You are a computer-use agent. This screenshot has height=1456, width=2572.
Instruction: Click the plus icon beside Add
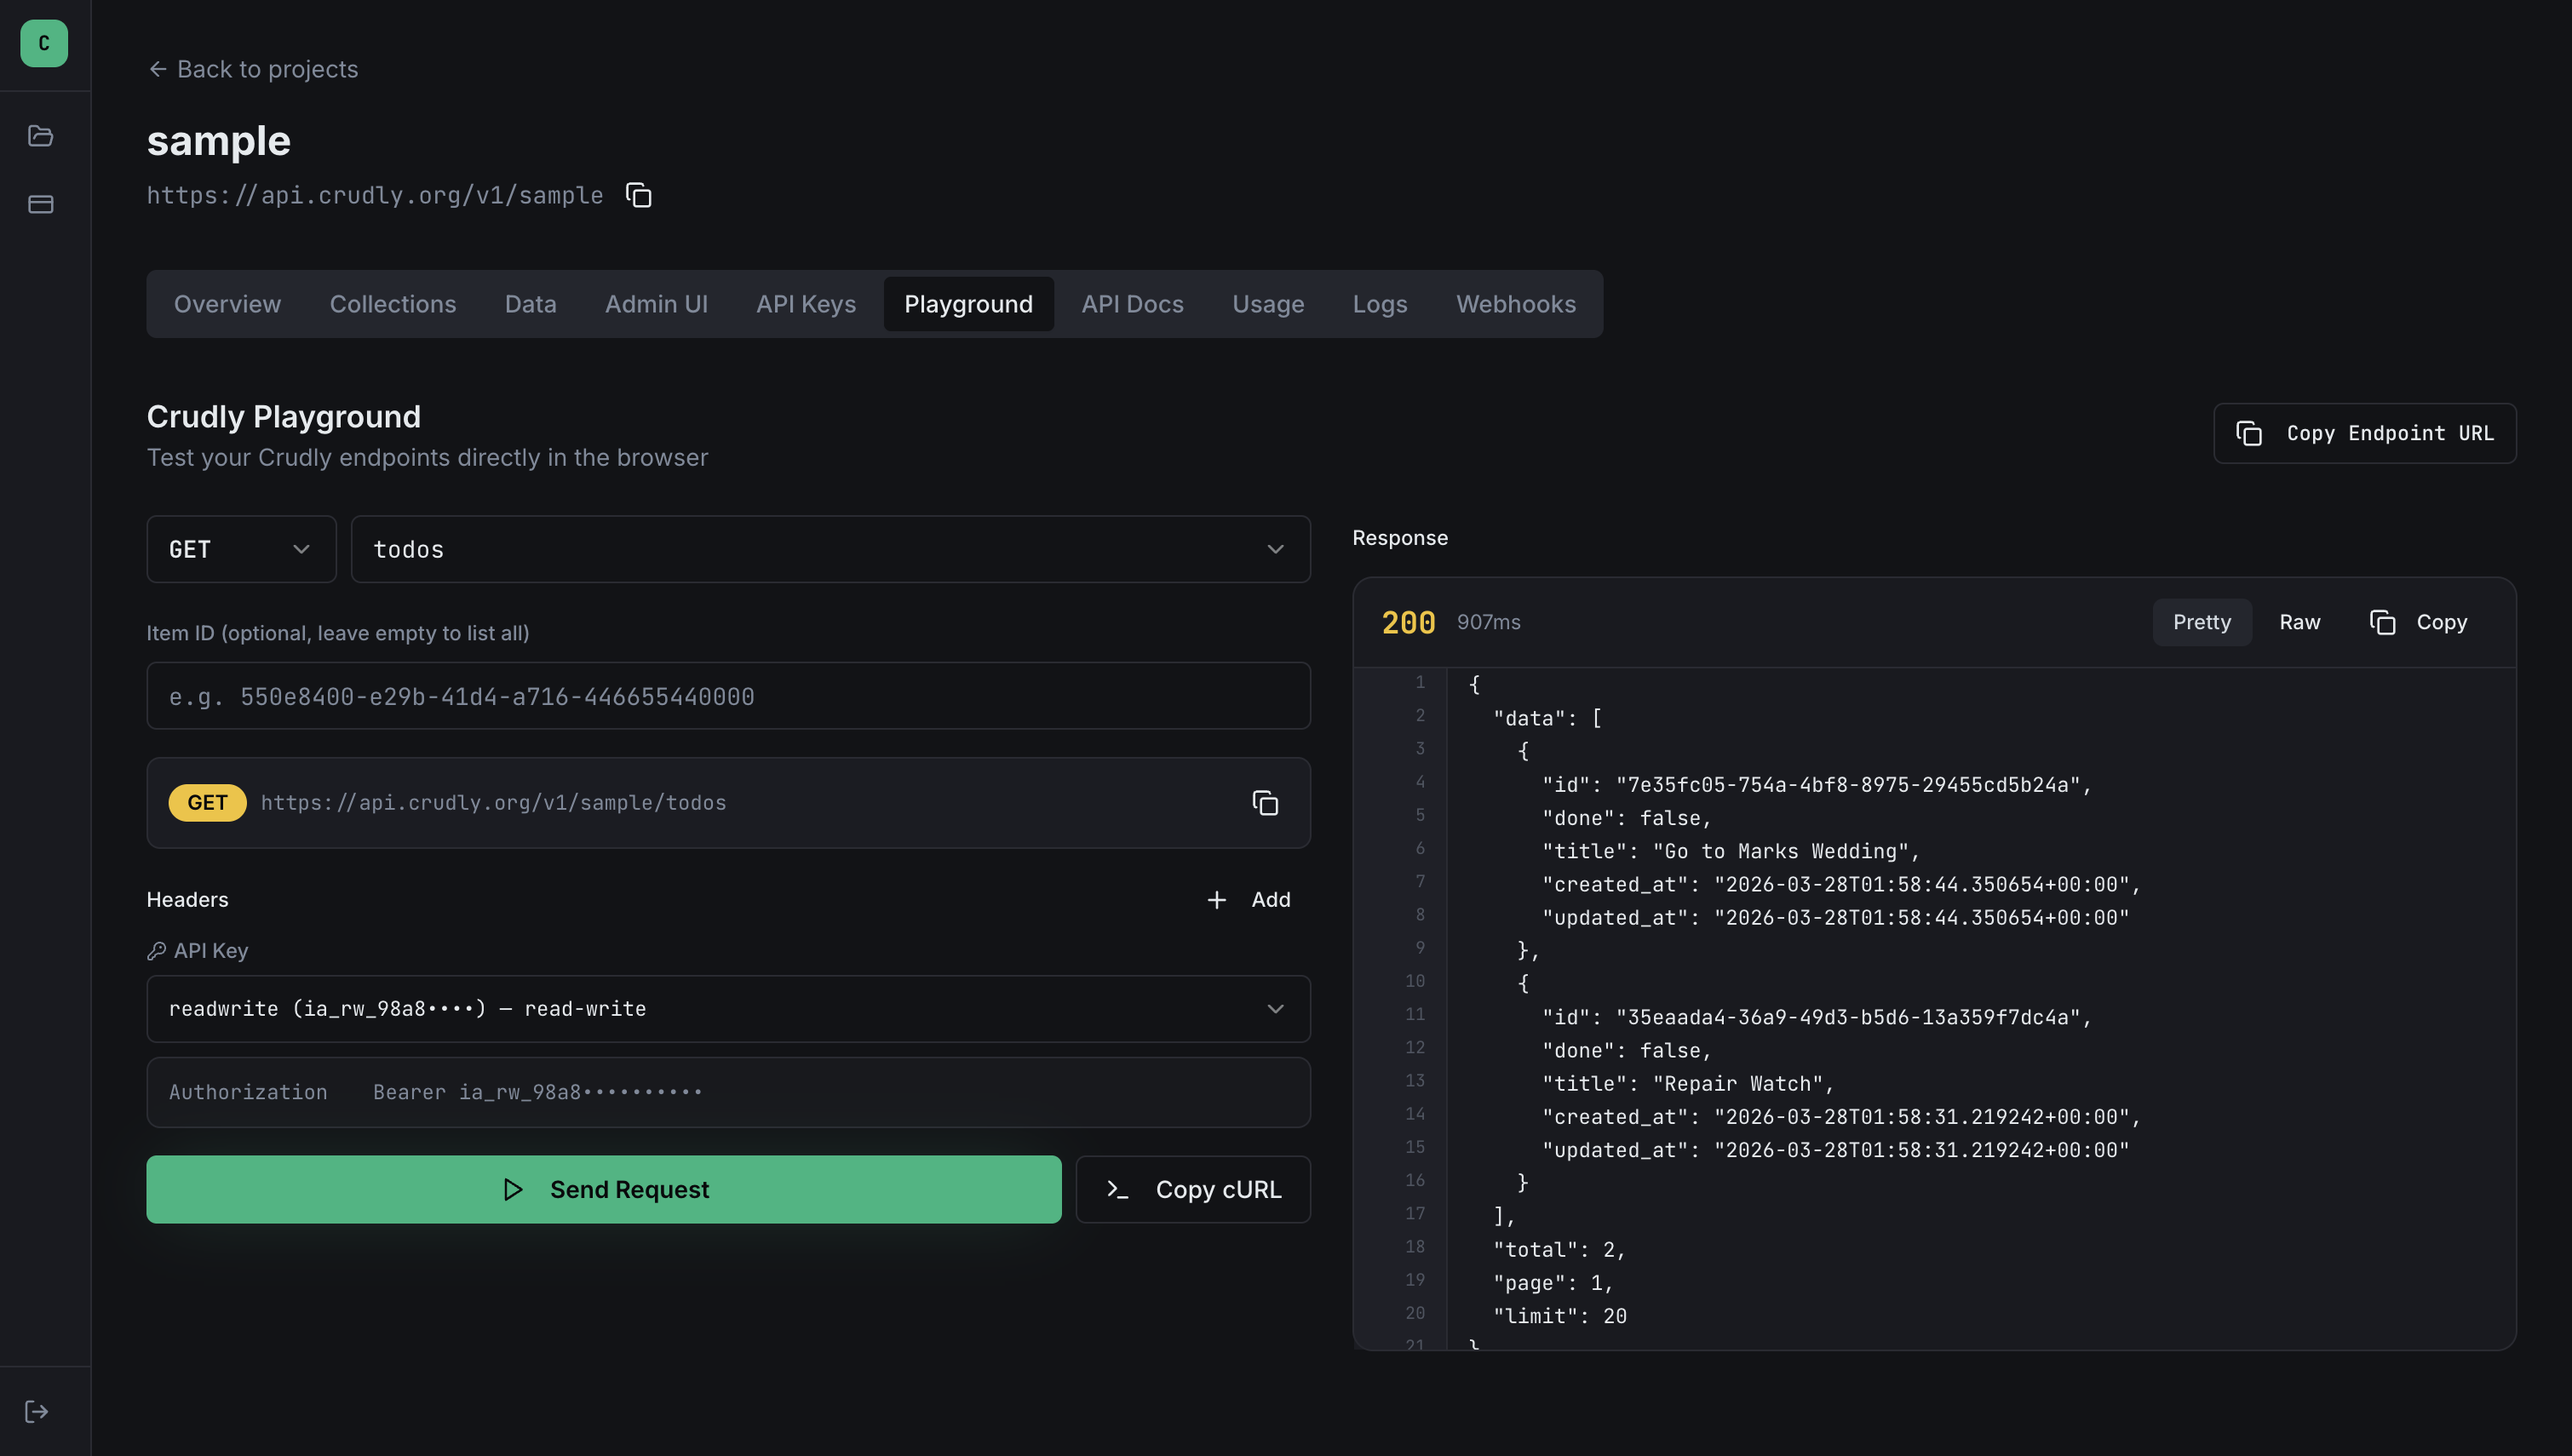[x=1216, y=900]
